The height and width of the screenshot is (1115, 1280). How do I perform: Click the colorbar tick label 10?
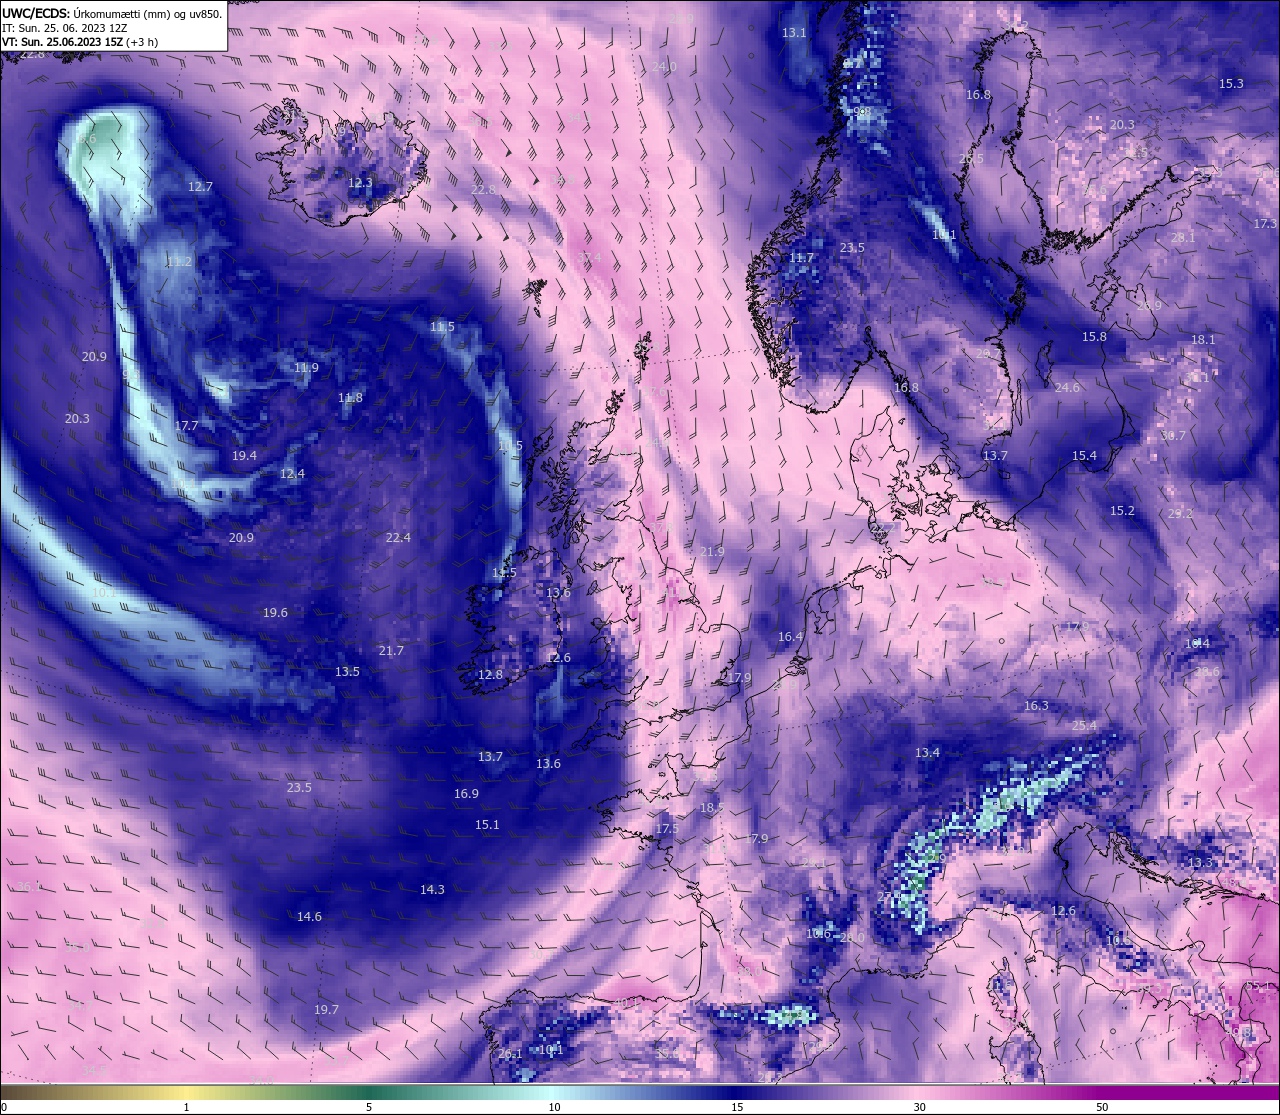point(554,1107)
